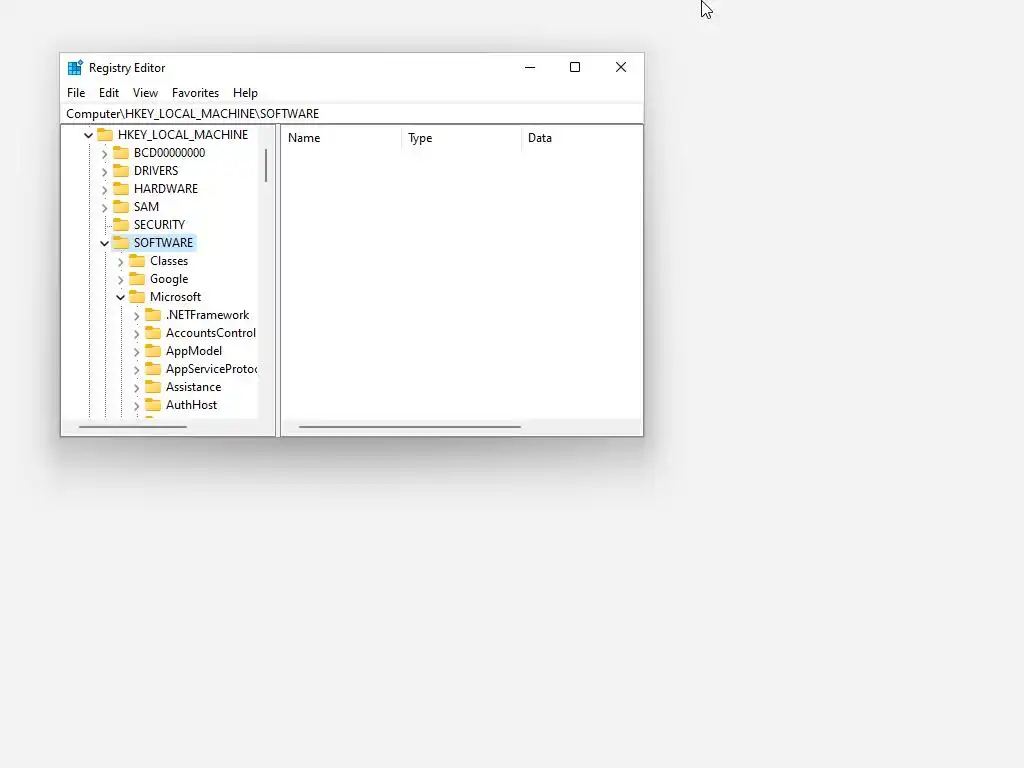Select the Google key label
Viewport: 1024px width, 768px height.
[x=169, y=279]
